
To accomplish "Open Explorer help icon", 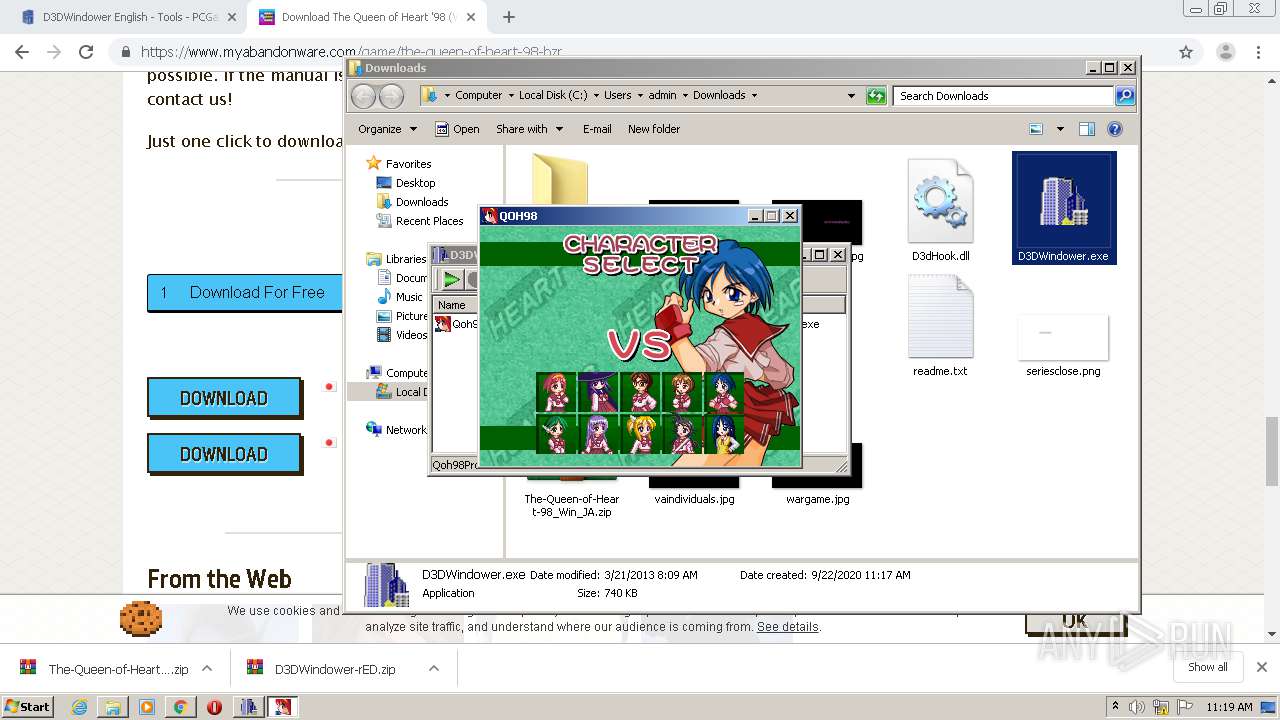I will [1115, 129].
